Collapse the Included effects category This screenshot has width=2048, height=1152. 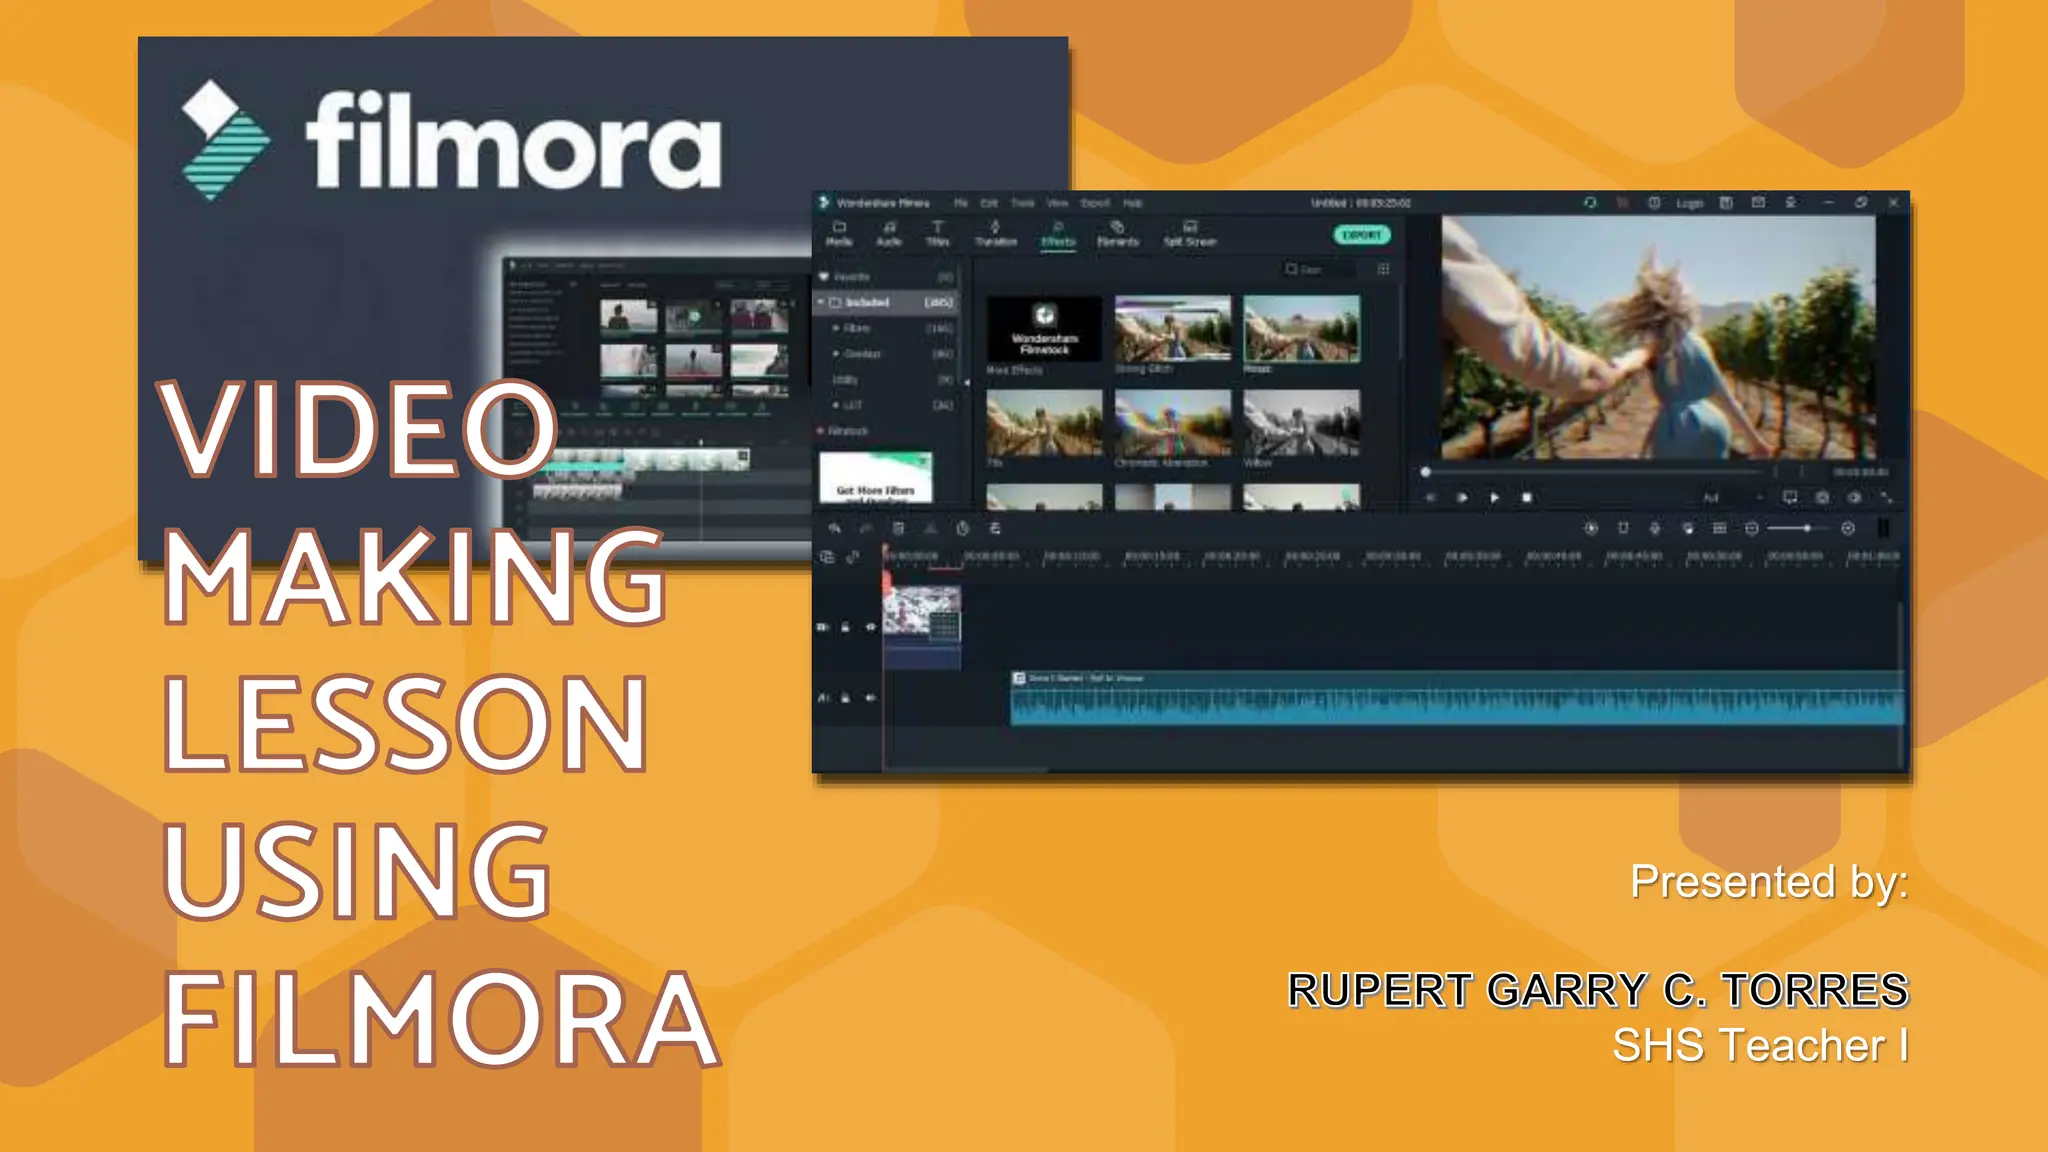point(821,302)
